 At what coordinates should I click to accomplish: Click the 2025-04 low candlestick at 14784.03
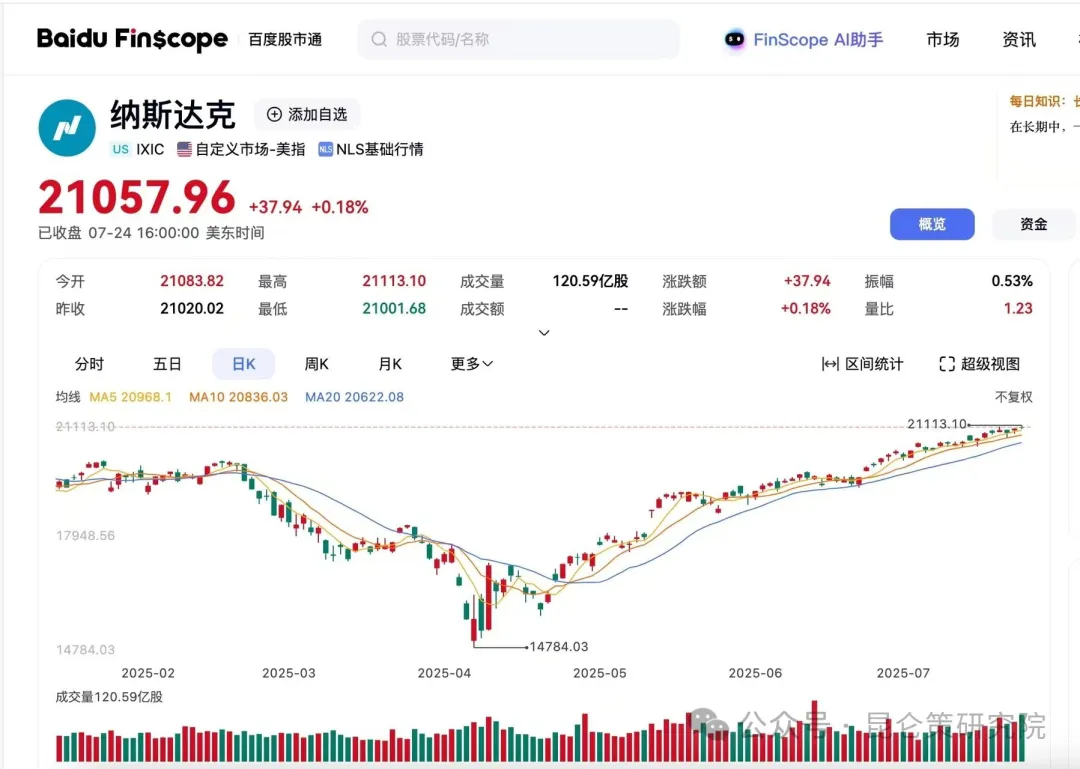(x=474, y=630)
